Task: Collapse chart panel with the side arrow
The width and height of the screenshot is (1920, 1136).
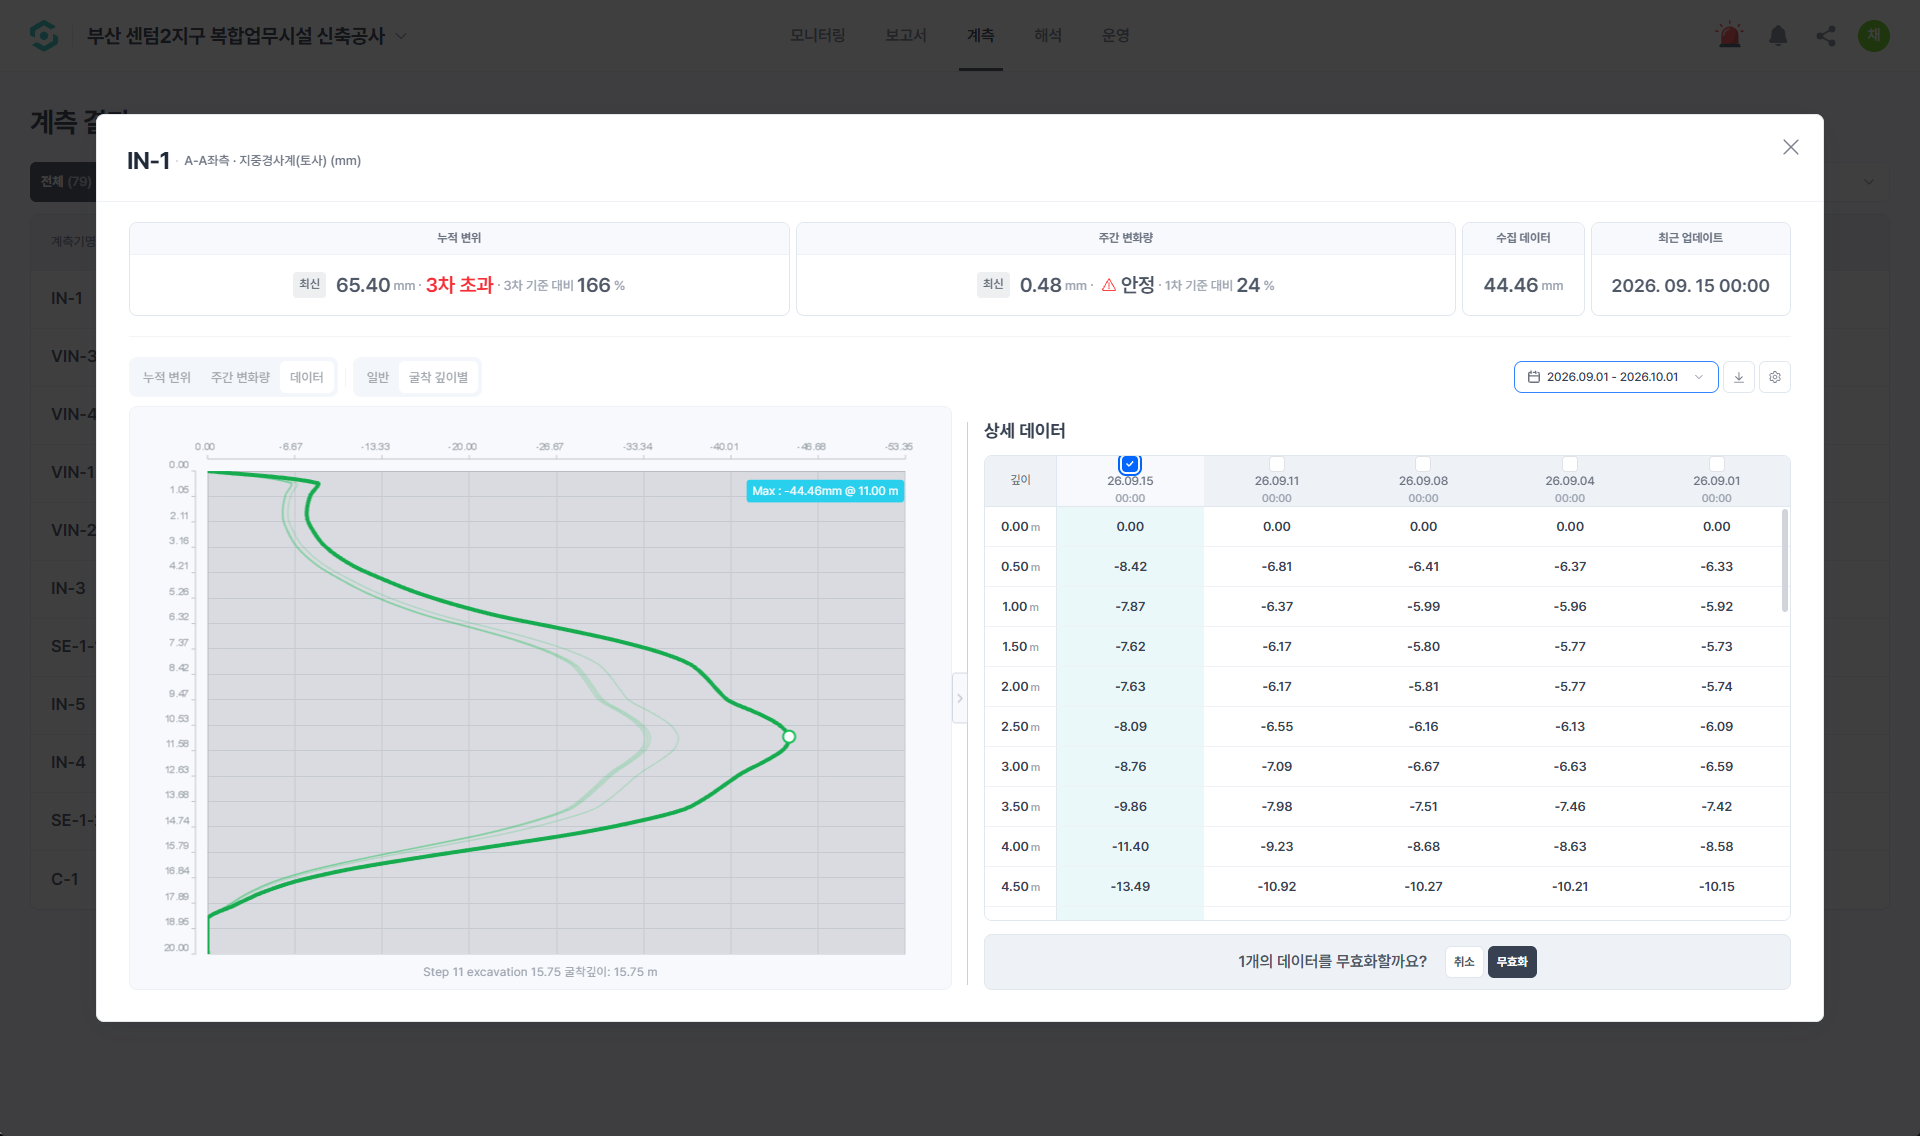Action: click(959, 698)
